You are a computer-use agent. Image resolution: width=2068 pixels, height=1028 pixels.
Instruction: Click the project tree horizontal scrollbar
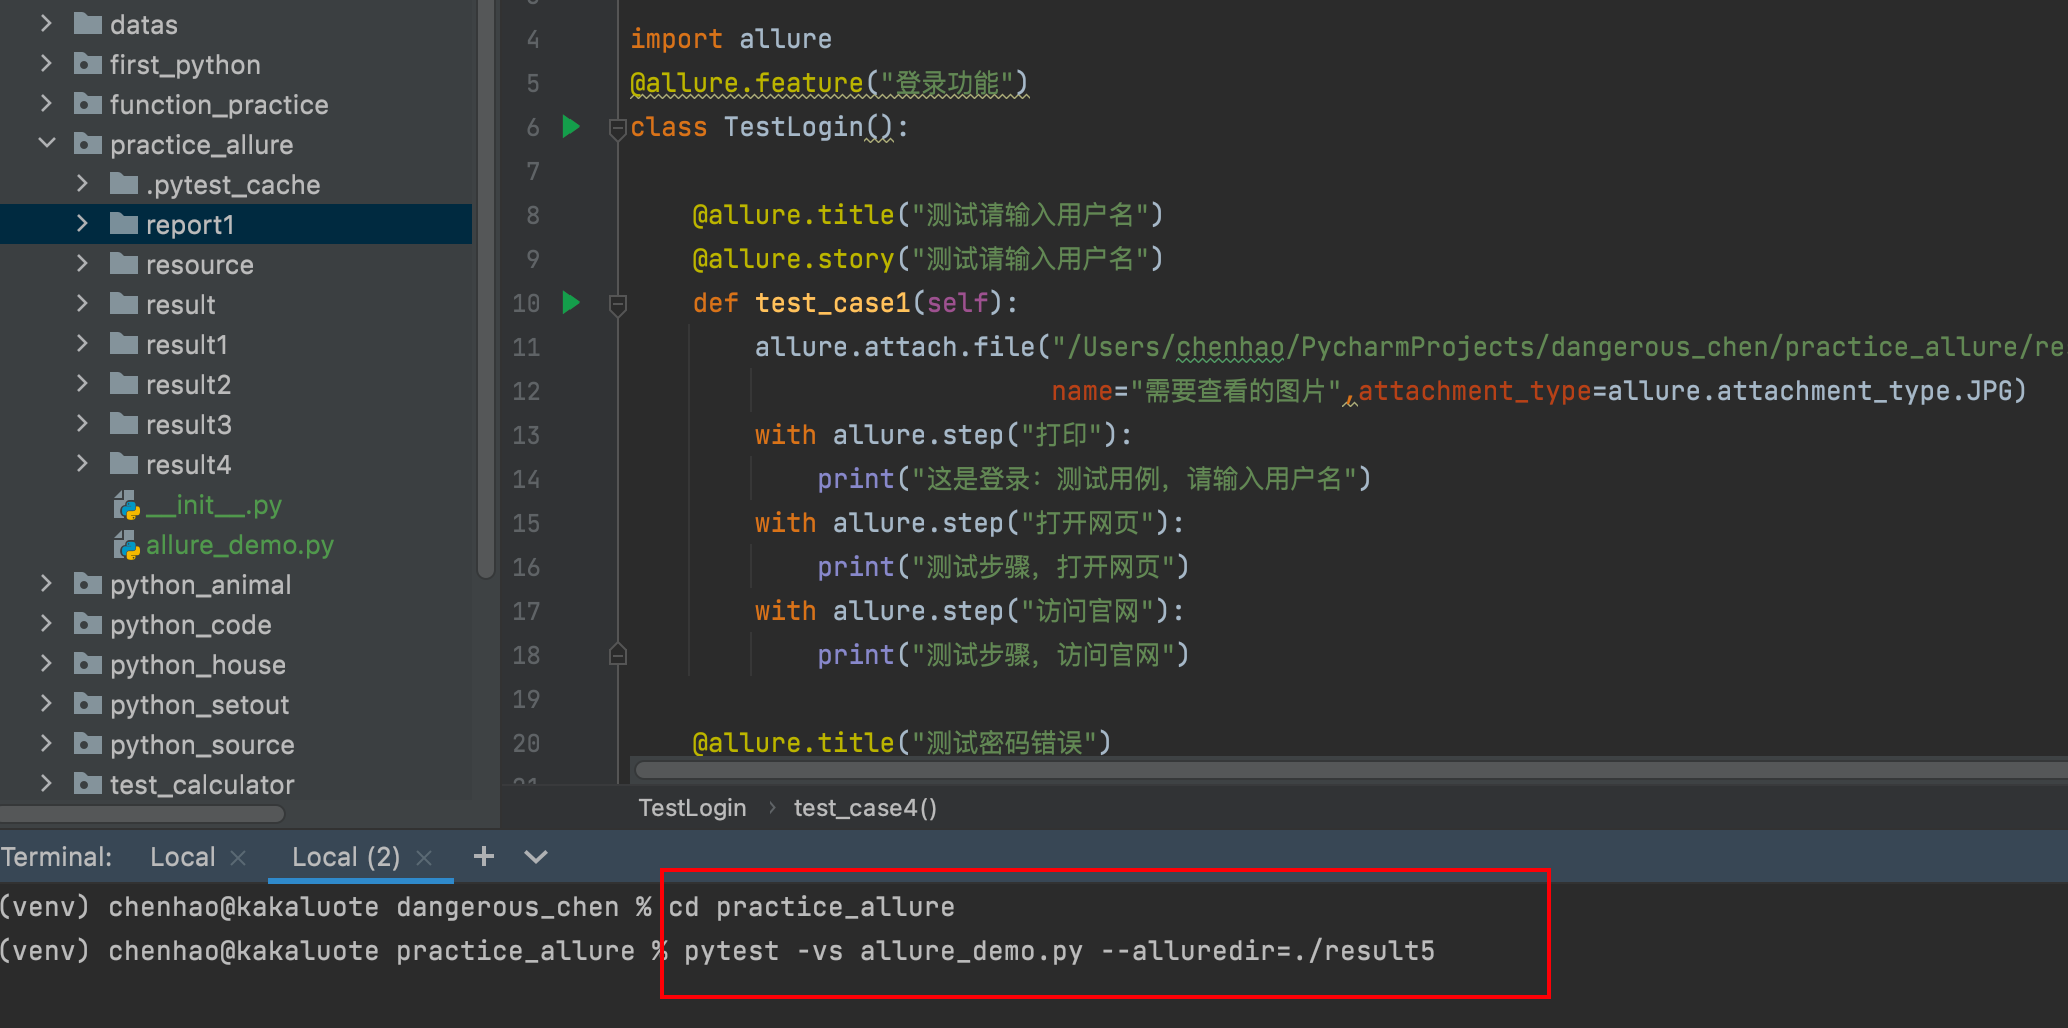142,814
